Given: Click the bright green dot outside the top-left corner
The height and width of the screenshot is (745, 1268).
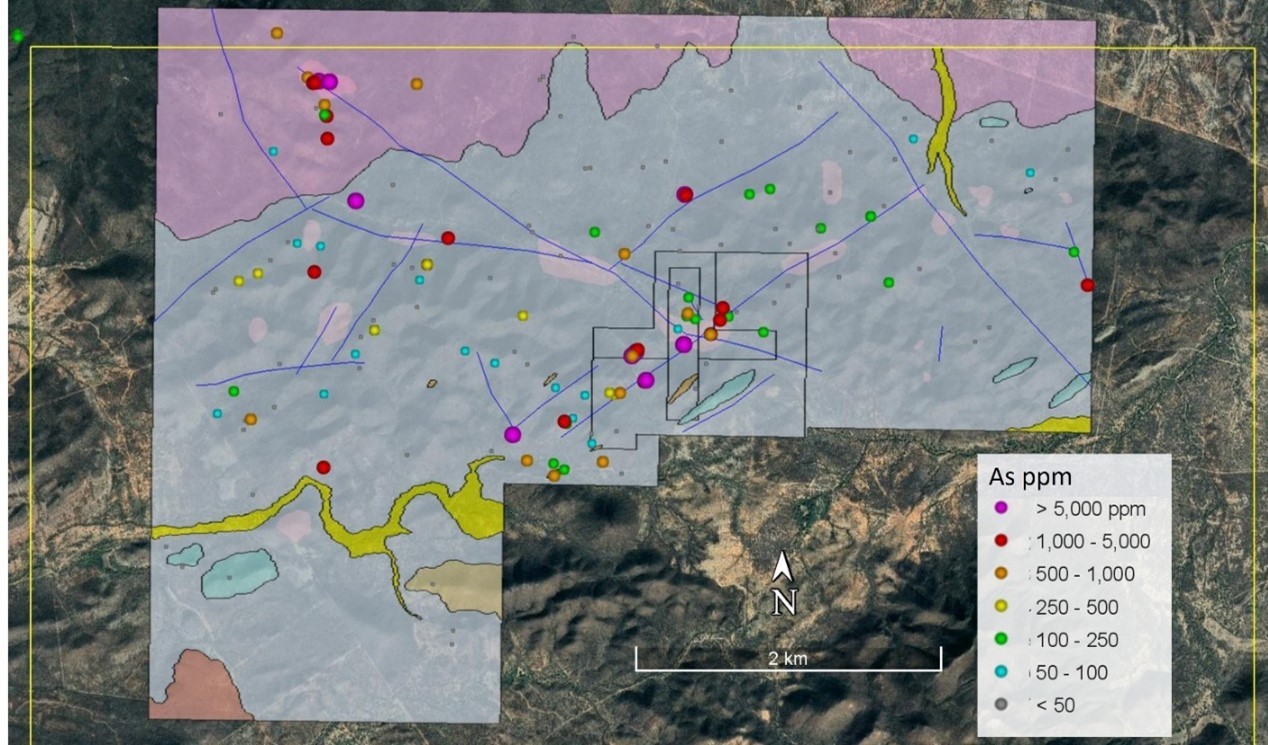Looking at the screenshot, I should point(17,36).
